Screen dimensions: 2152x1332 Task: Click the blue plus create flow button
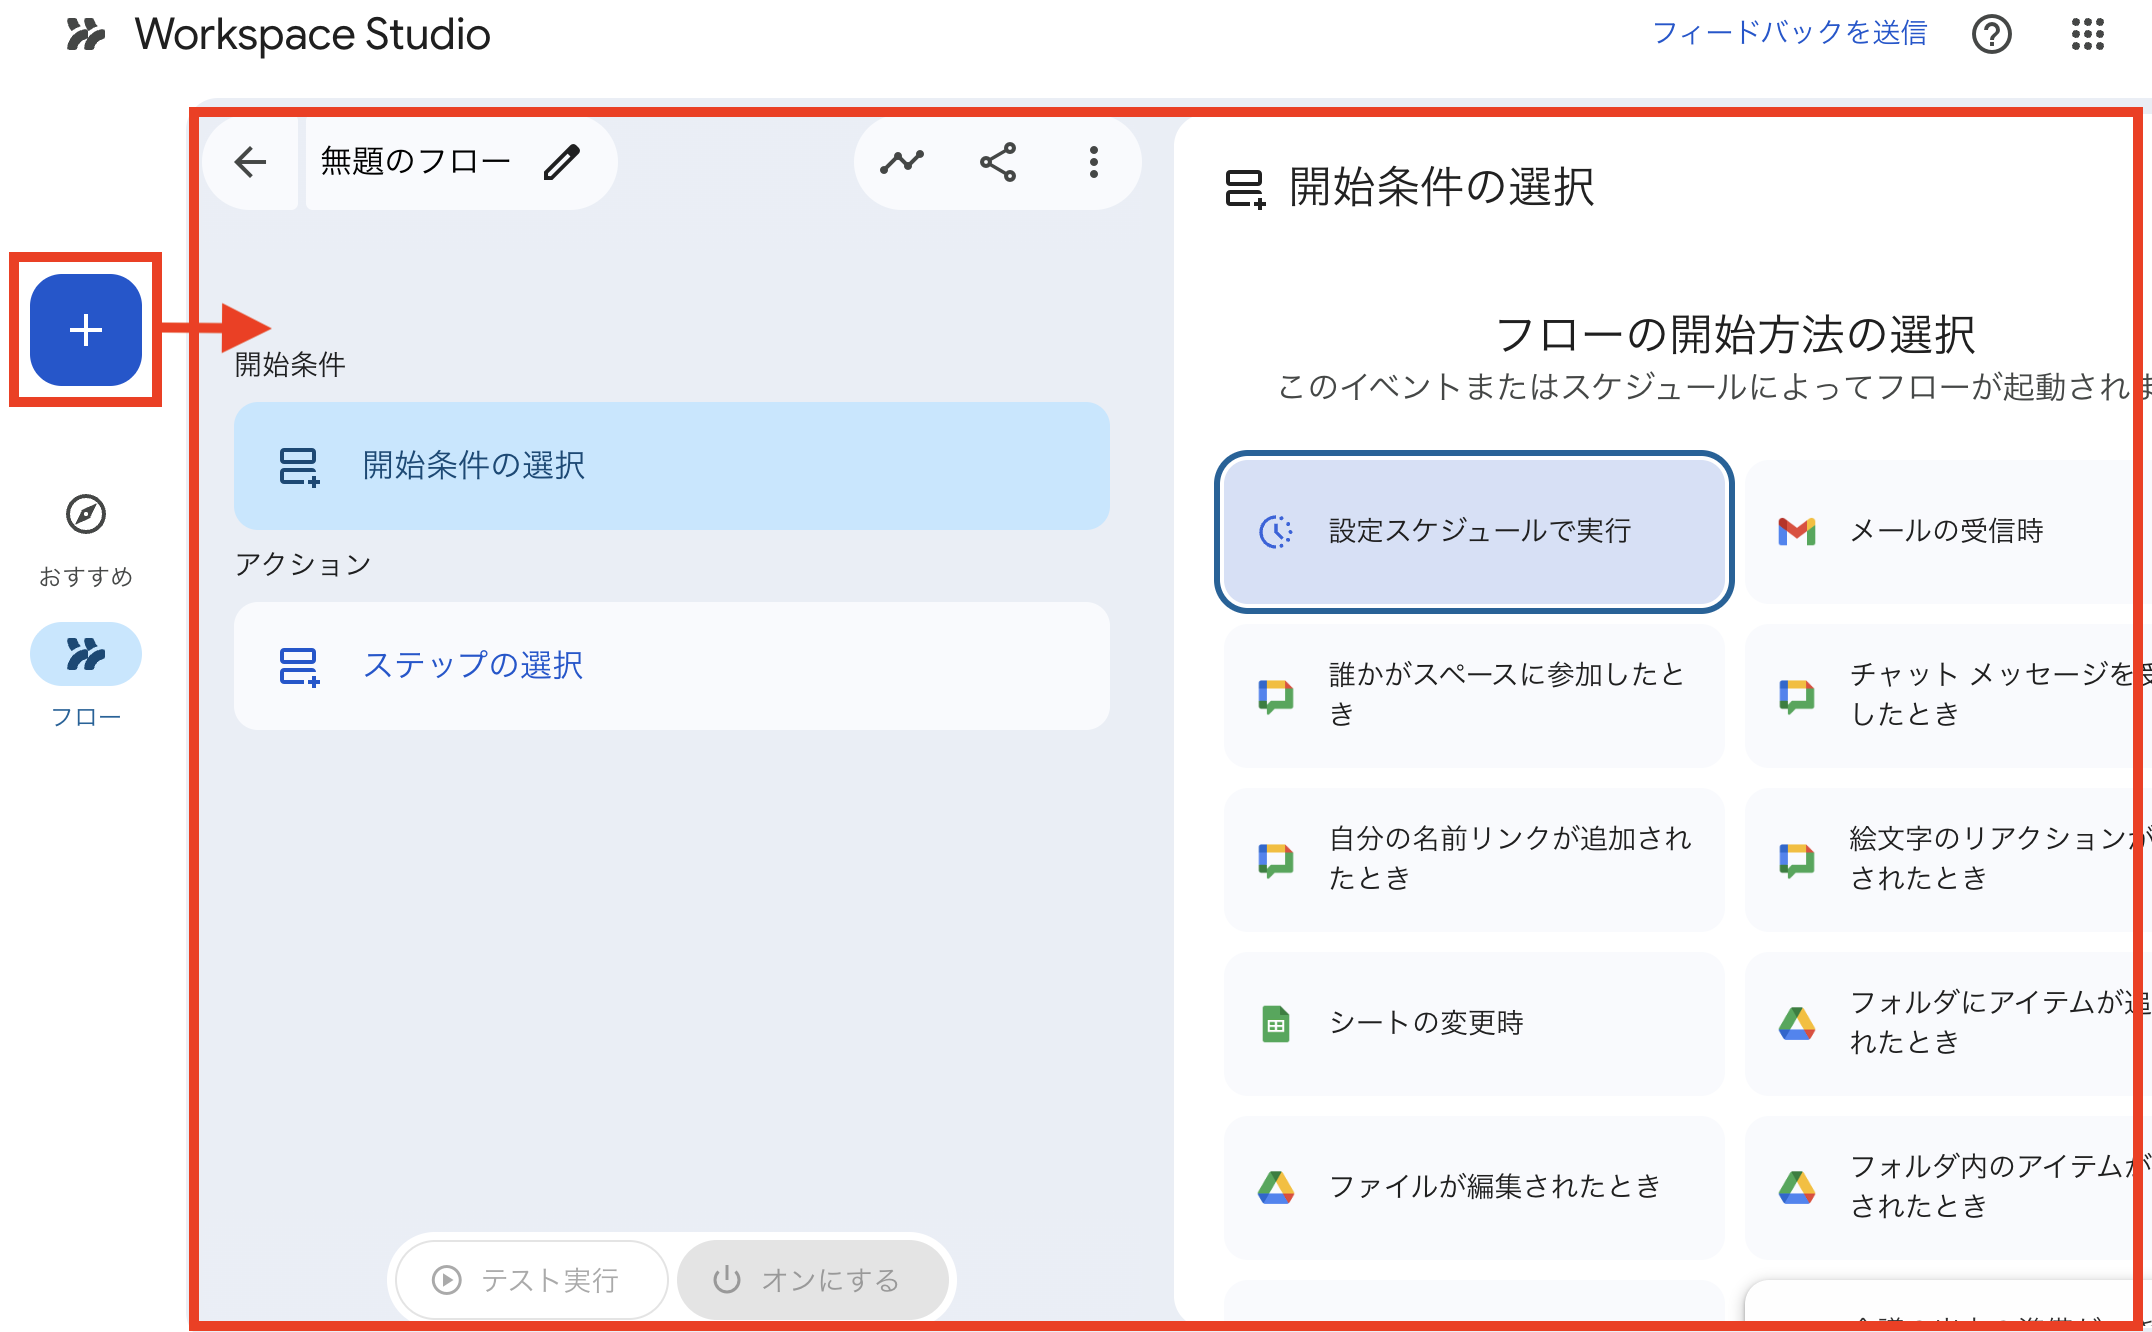click(86, 329)
